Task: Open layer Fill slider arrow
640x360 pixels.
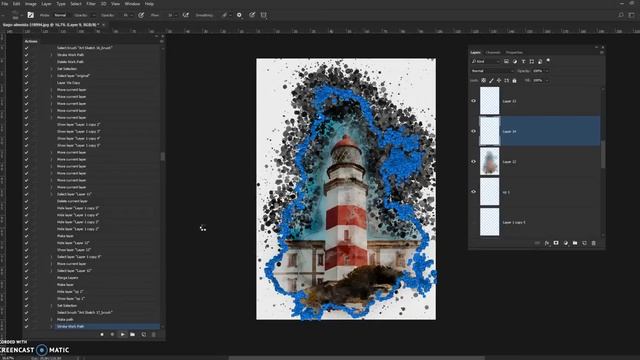Action: (547, 81)
